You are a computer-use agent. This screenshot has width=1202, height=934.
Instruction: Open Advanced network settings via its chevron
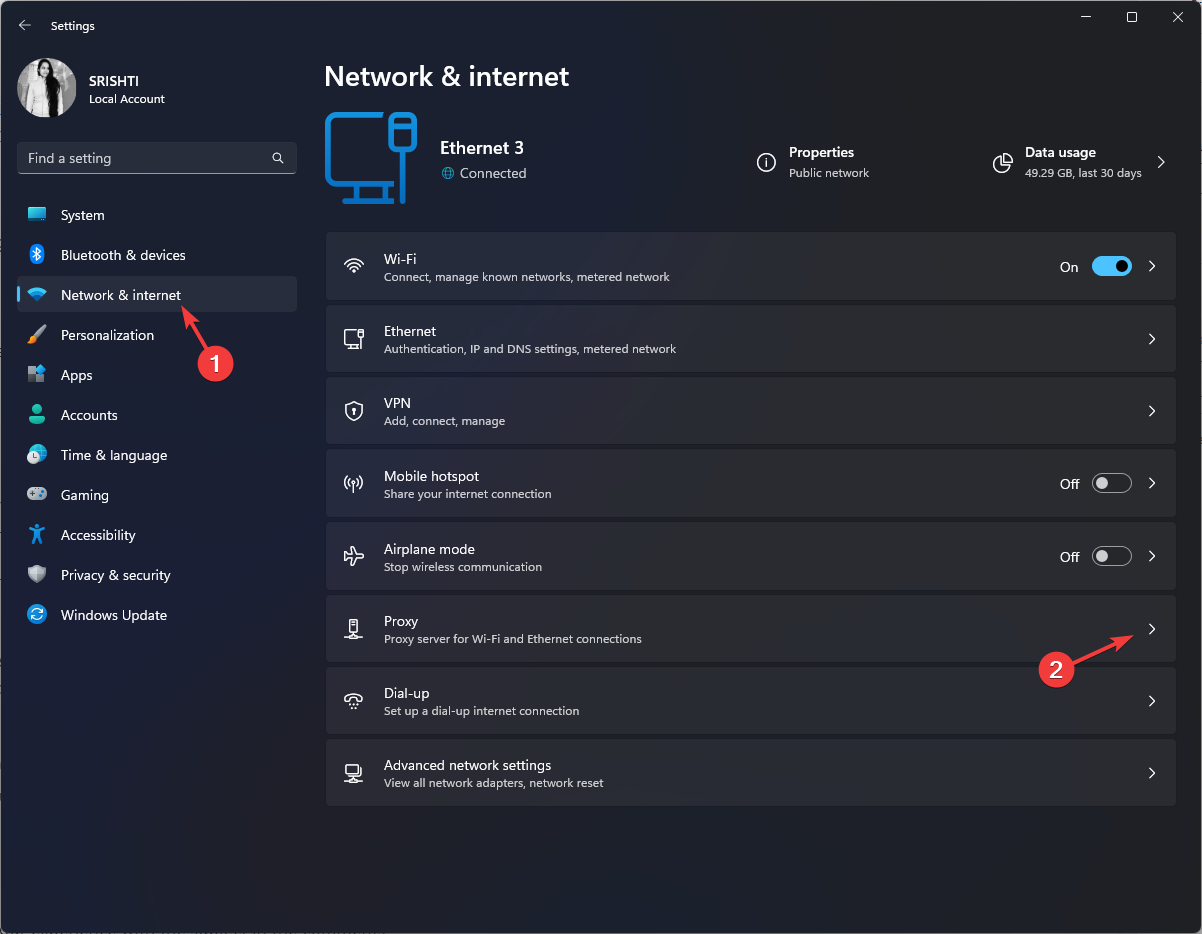[1151, 772]
